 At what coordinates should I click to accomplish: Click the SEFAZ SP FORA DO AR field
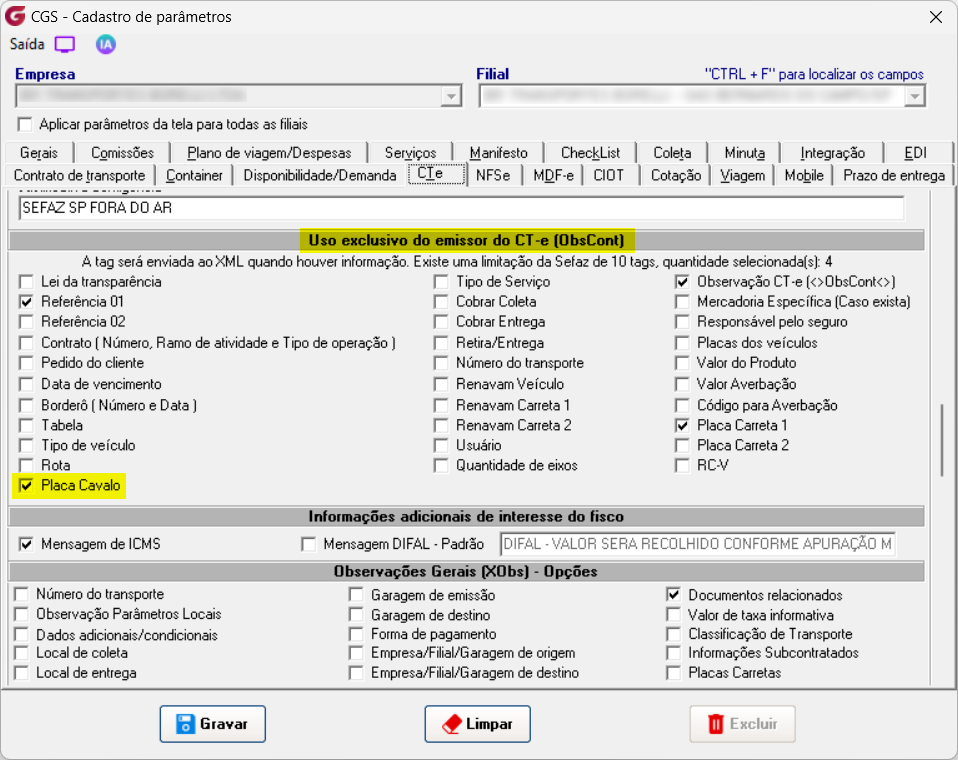(x=462, y=208)
